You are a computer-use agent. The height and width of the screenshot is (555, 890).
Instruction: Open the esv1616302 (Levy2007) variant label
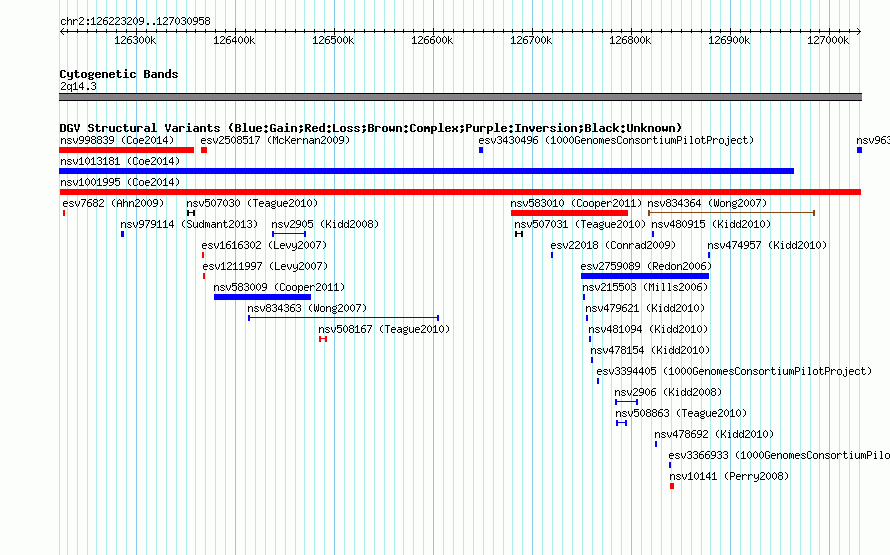(x=264, y=245)
